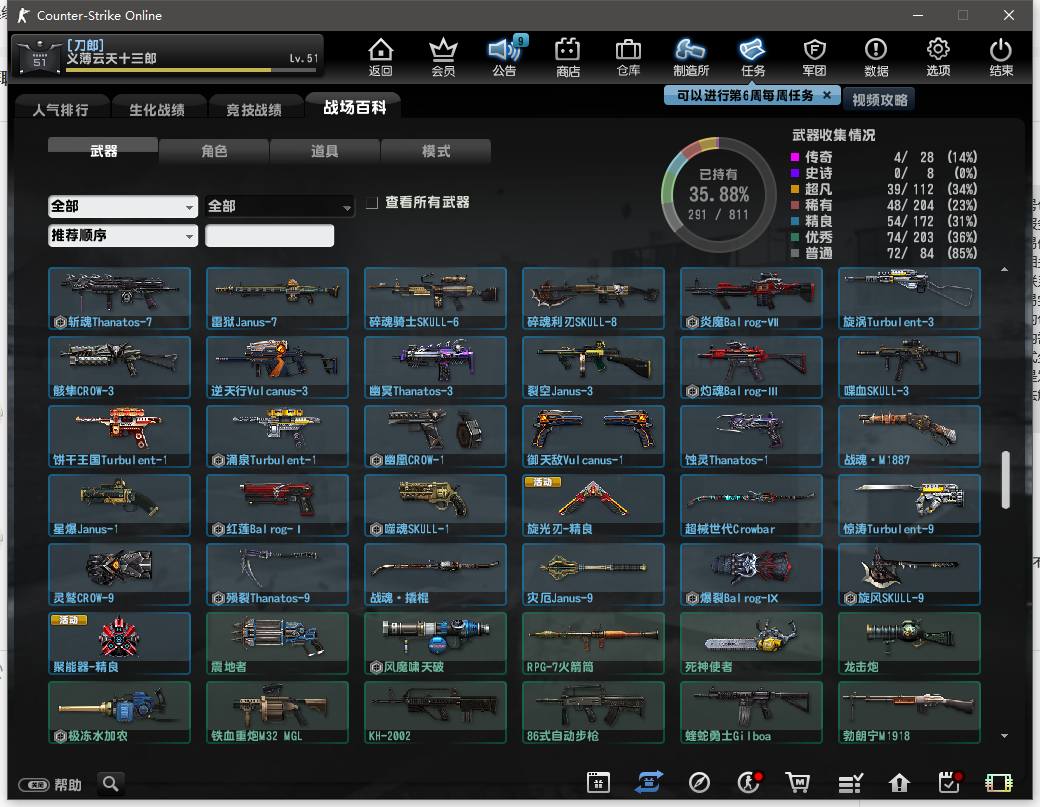The image size is (1040, 807).
Task: Open the 旋光刃-精良 weapon card
Action: coord(593,505)
